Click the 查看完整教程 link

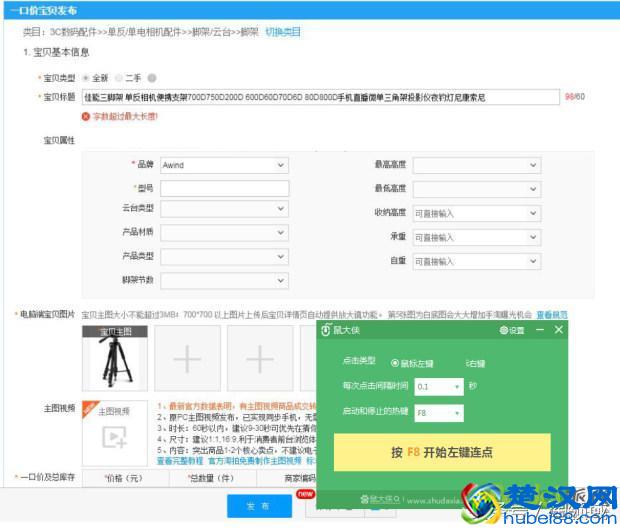pos(180,461)
